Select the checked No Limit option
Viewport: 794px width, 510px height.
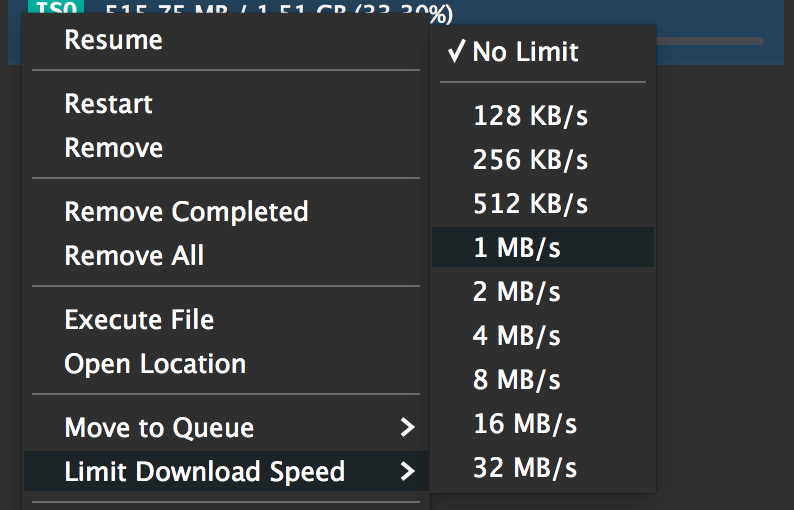(526, 52)
